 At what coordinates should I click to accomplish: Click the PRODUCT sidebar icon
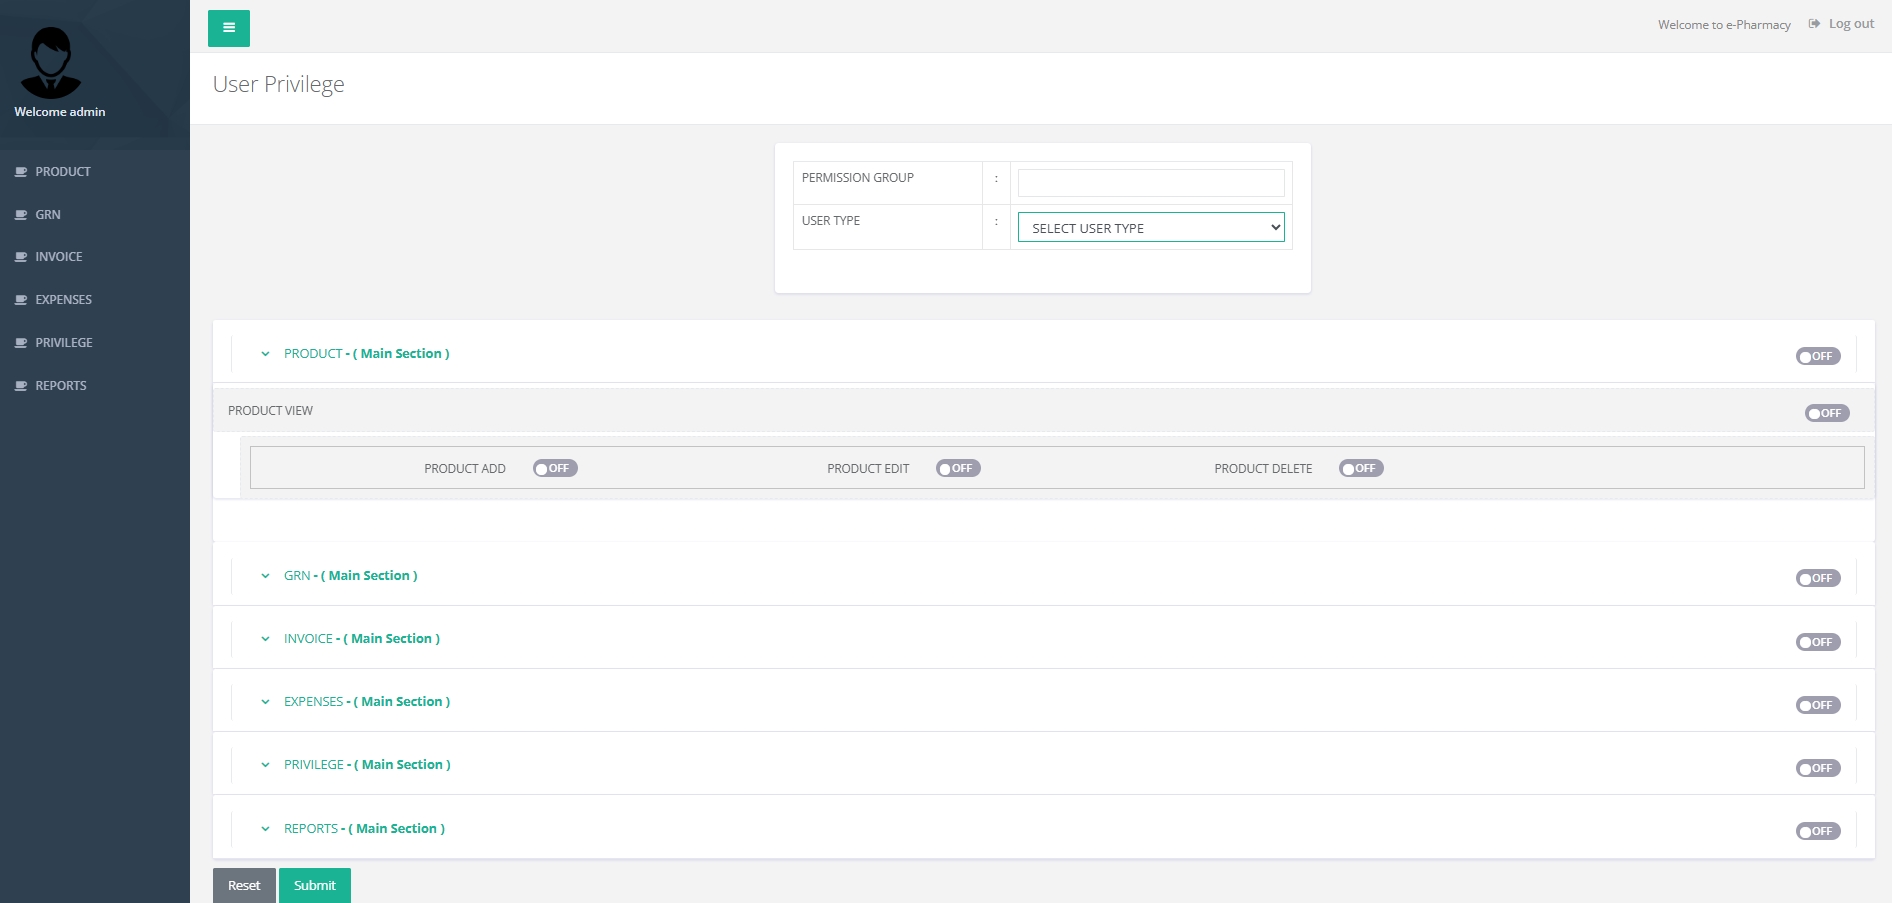(x=21, y=171)
